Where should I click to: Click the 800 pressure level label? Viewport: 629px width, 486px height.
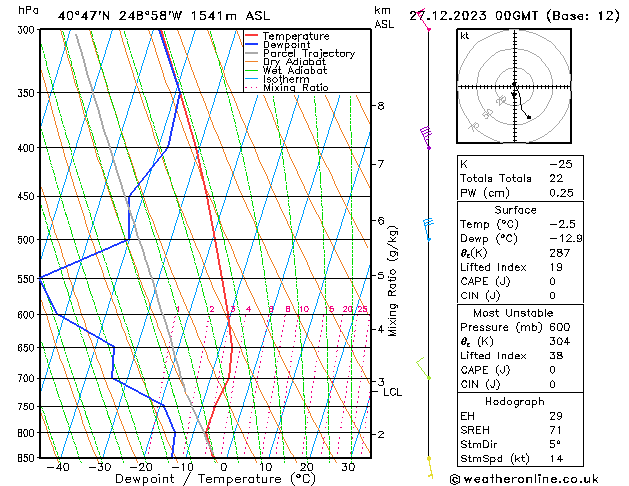[x=28, y=433]
